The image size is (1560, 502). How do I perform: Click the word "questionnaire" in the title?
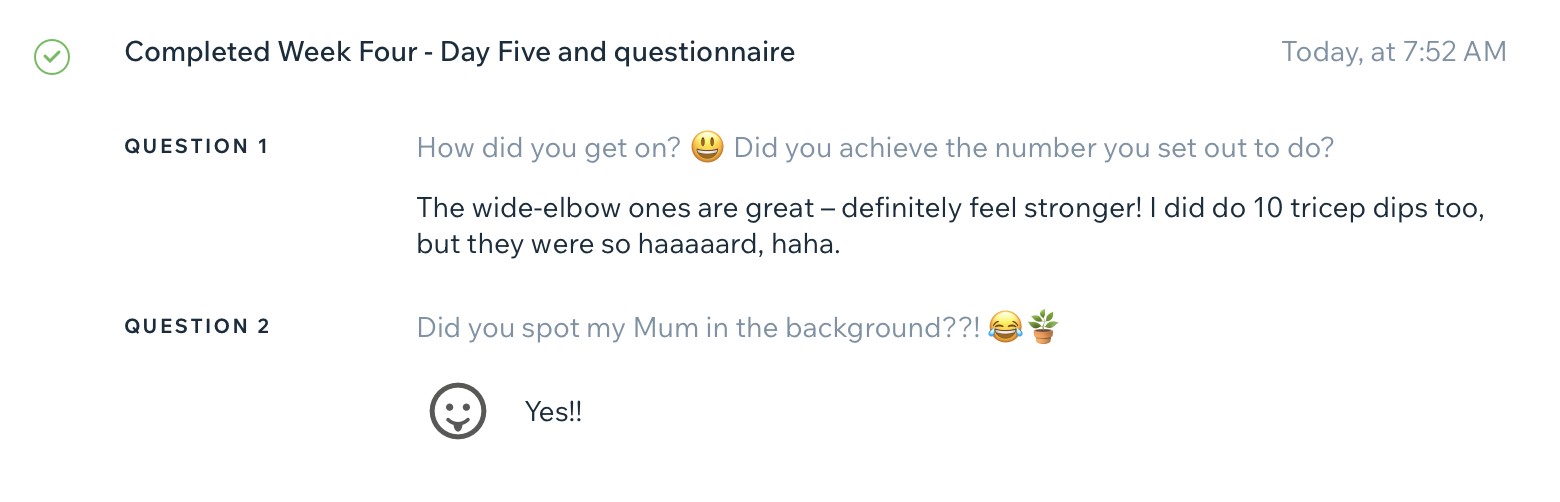704,52
